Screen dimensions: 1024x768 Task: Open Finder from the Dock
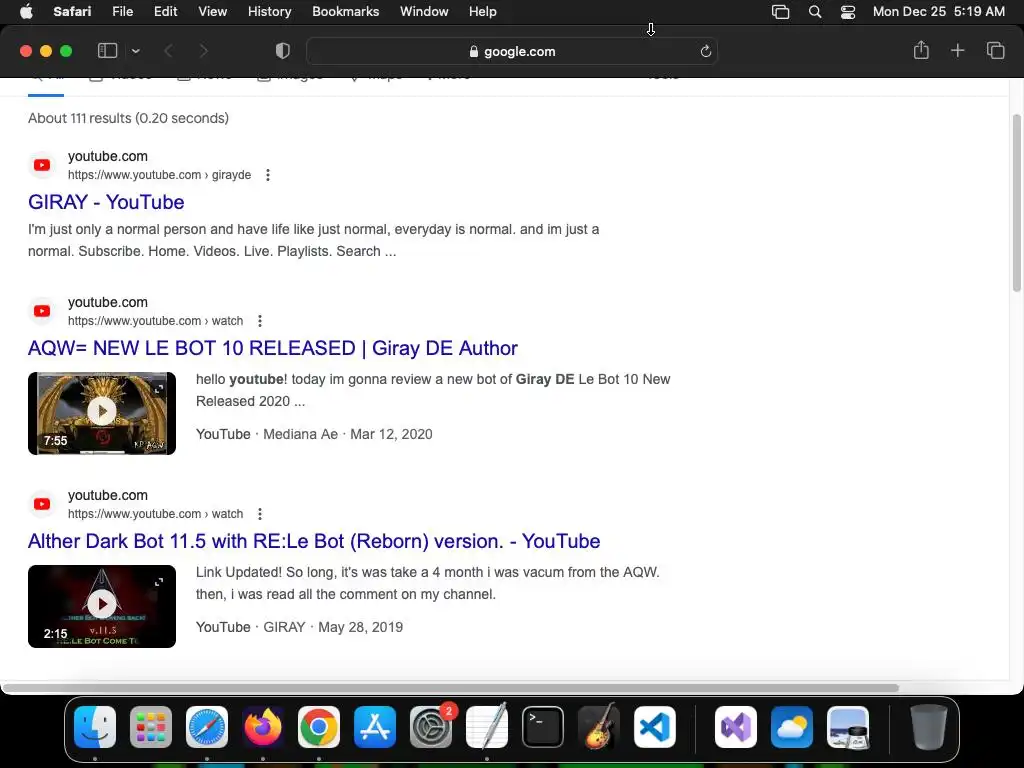tap(95, 727)
